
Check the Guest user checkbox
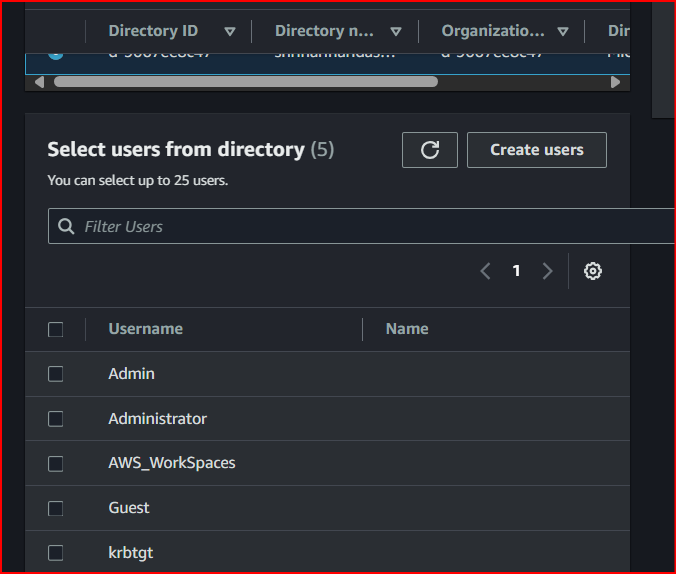click(x=56, y=508)
